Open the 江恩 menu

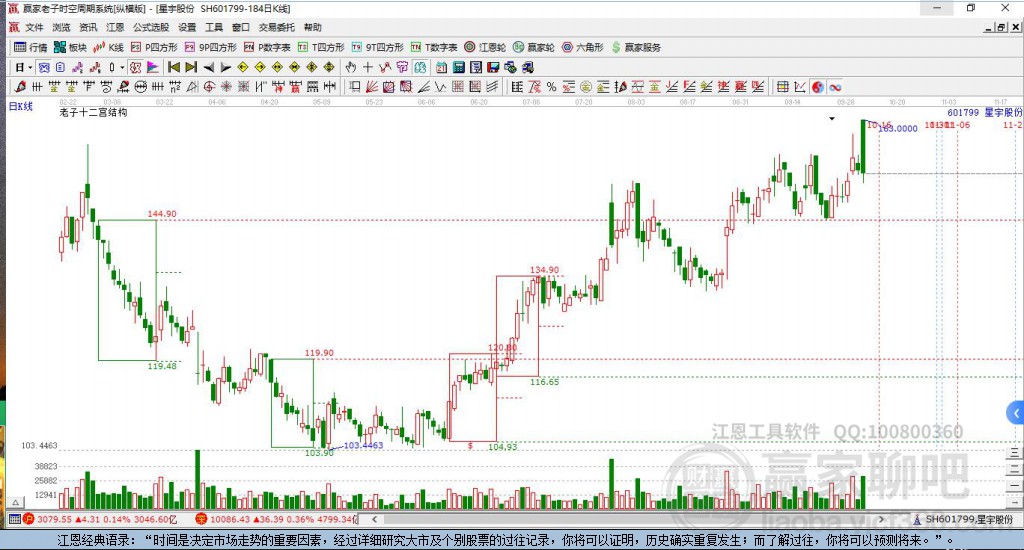coord(115,27)
